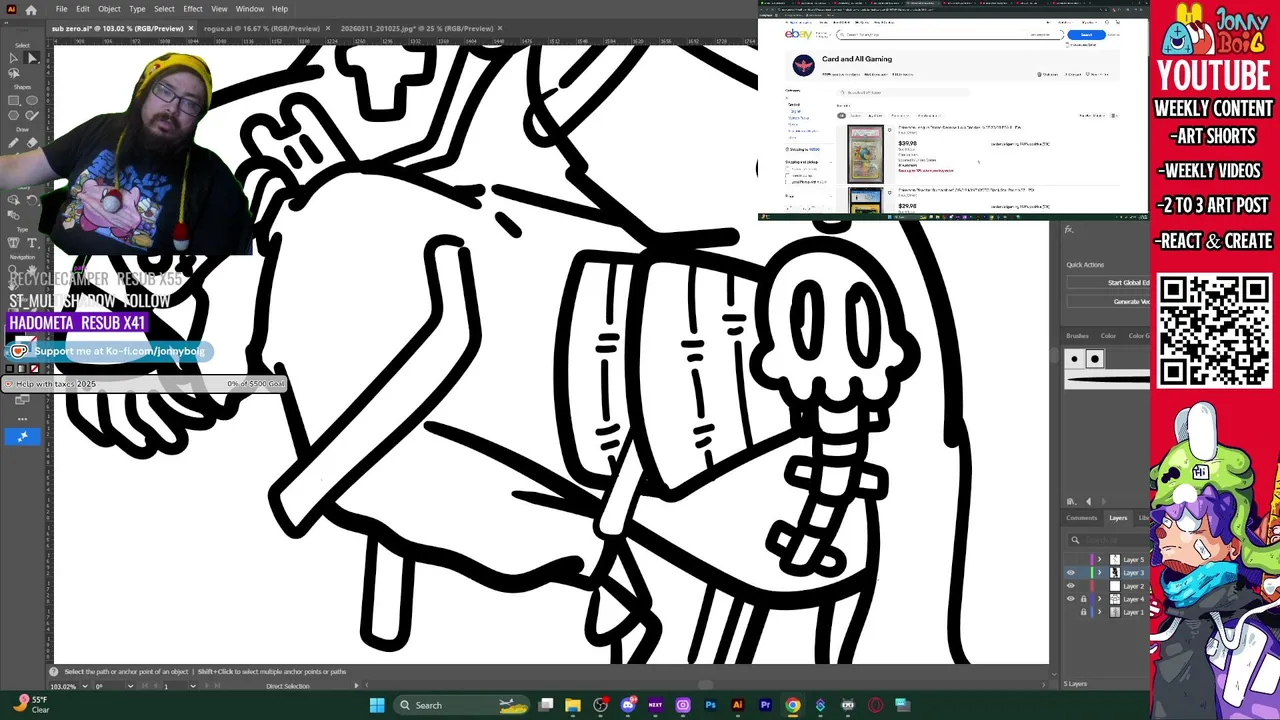The image size is (1280, 720).
Task: Click the Illustrator home icon
Action: click(31, 9)
